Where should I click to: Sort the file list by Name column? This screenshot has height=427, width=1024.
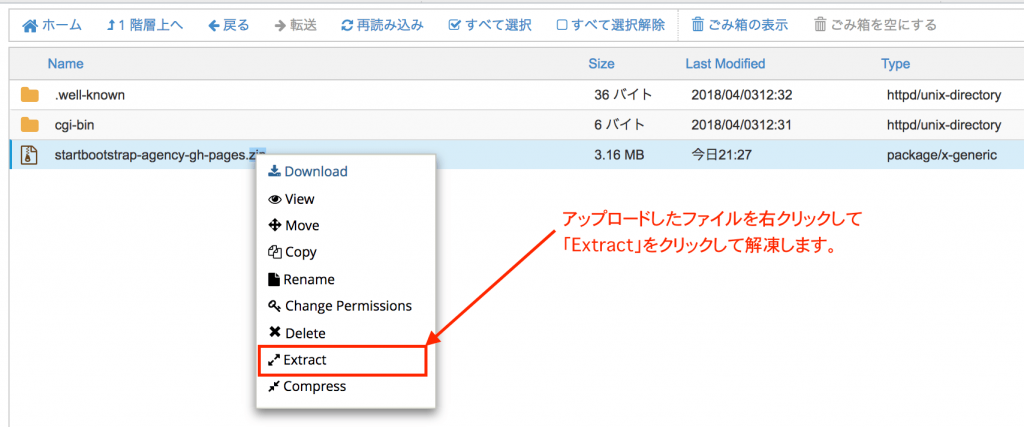(65, 64)
